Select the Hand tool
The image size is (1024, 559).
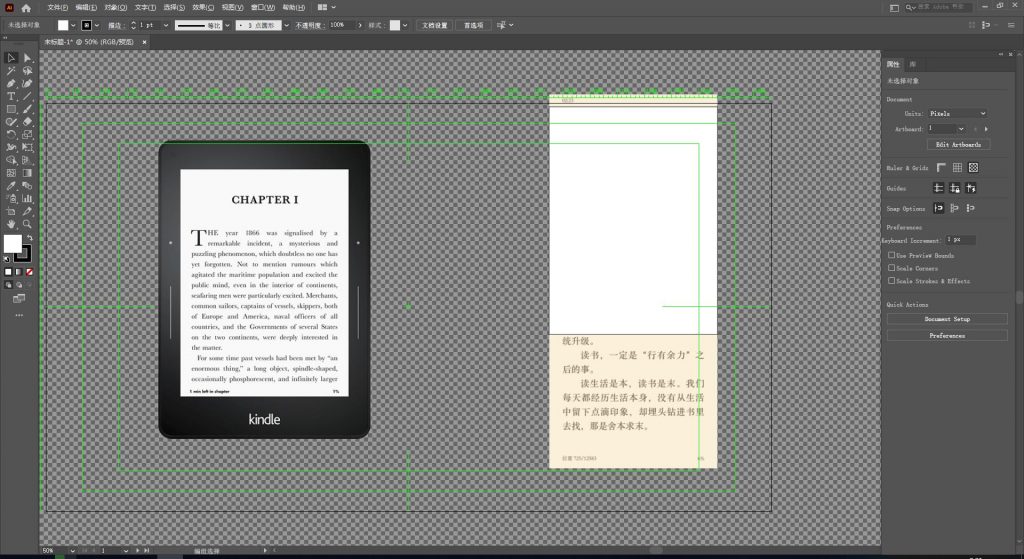(11, 224)
